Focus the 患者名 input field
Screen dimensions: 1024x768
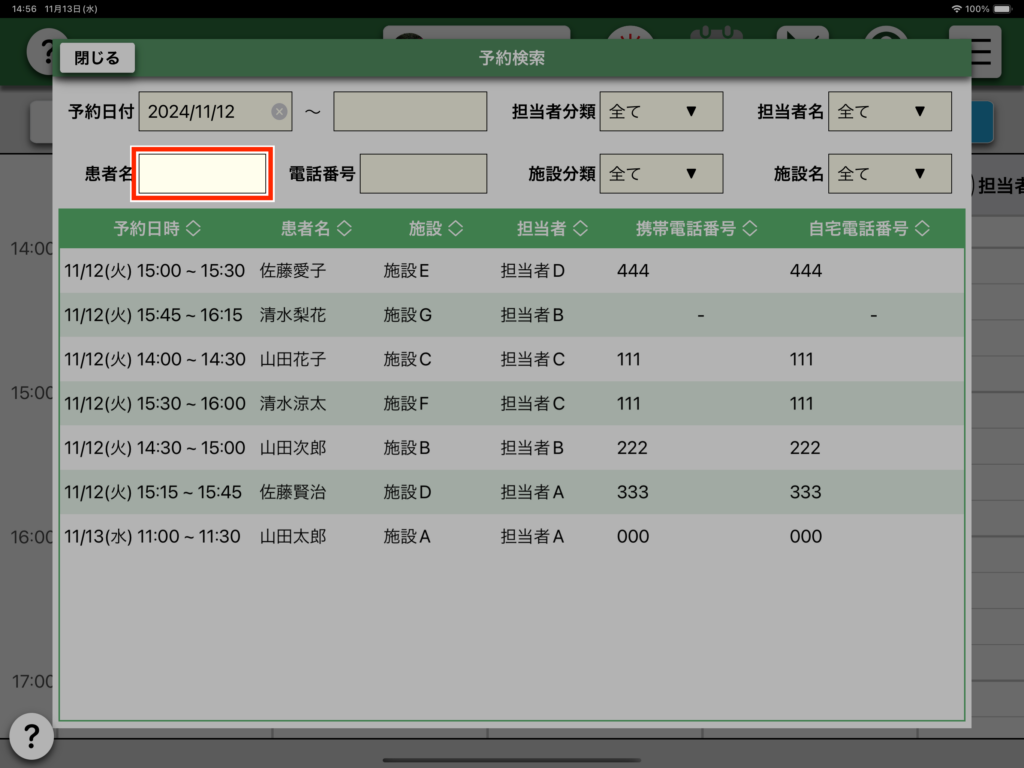[x=203, y=174]
